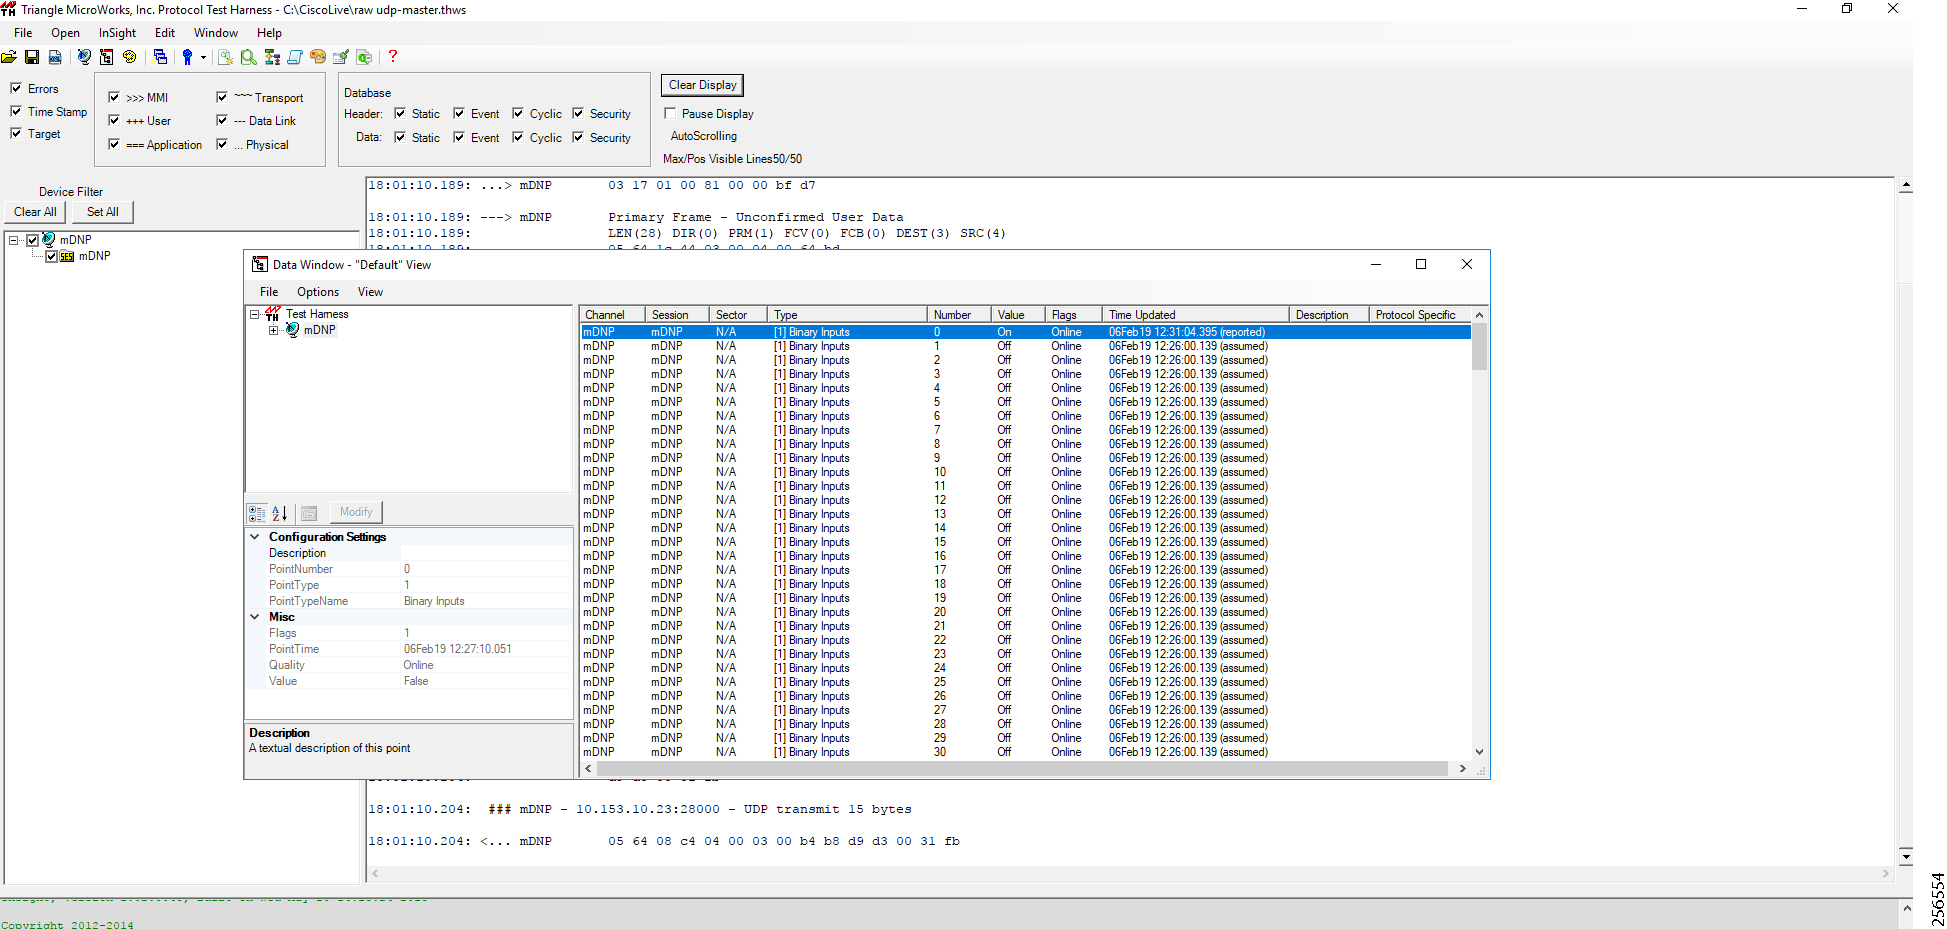Click the mDNP globe icon in Data Window tree
The width and height of the screenshot is (1947, 929).
(x=293, y=329)
